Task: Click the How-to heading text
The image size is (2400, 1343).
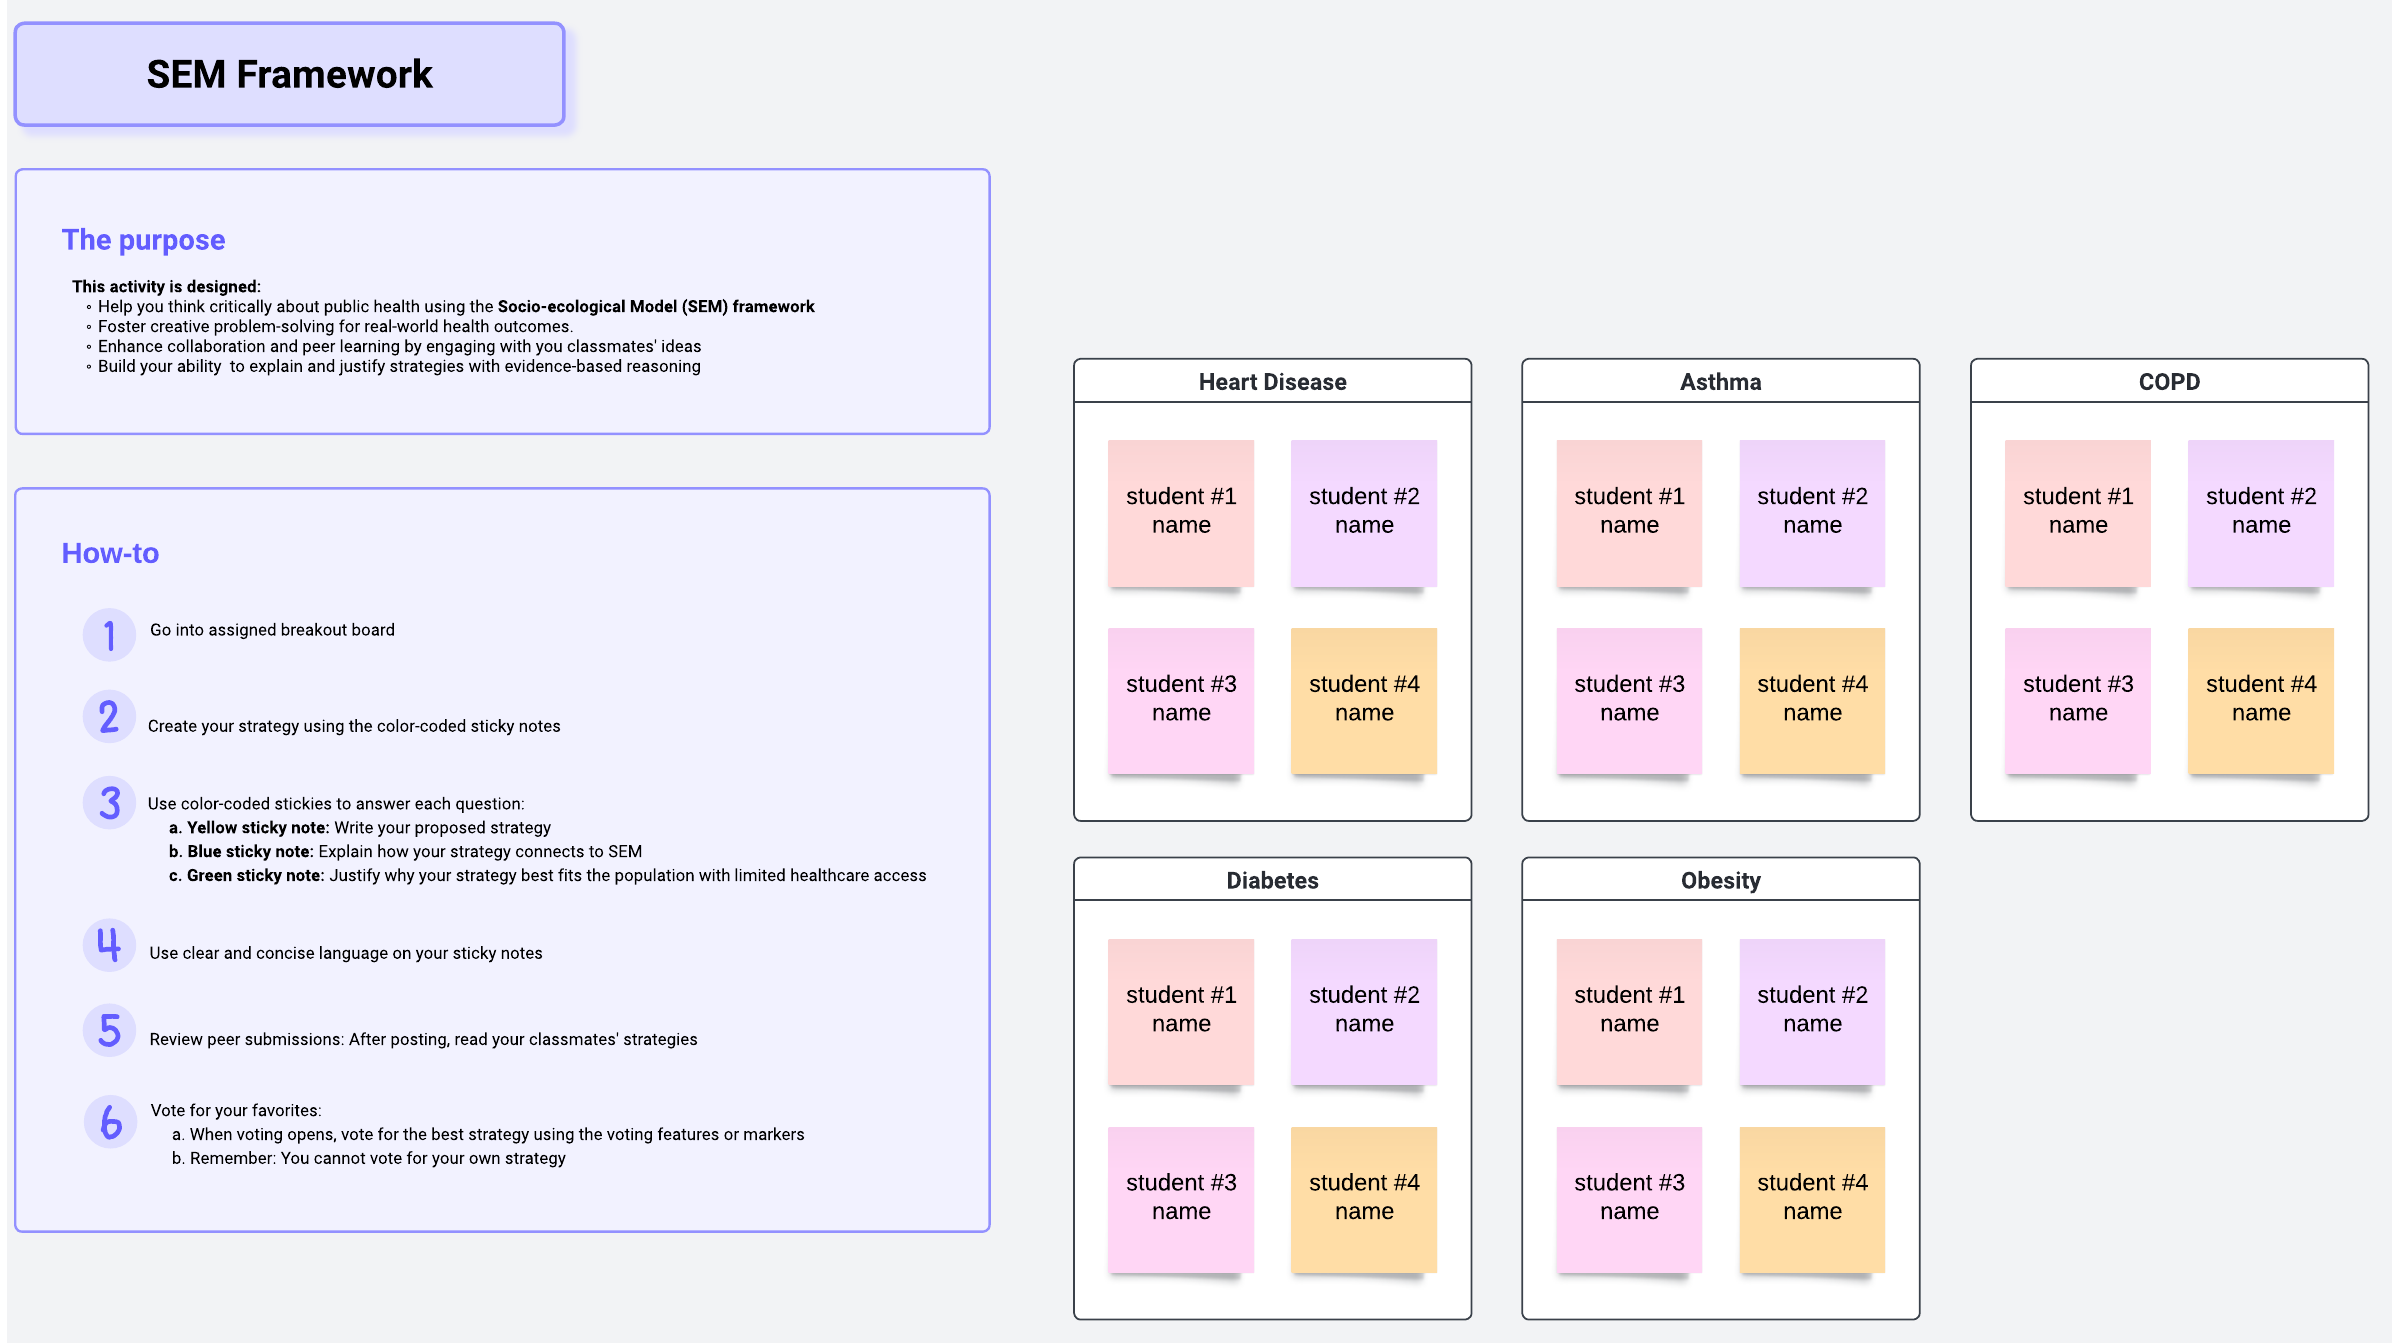Action: pos(110,553)
